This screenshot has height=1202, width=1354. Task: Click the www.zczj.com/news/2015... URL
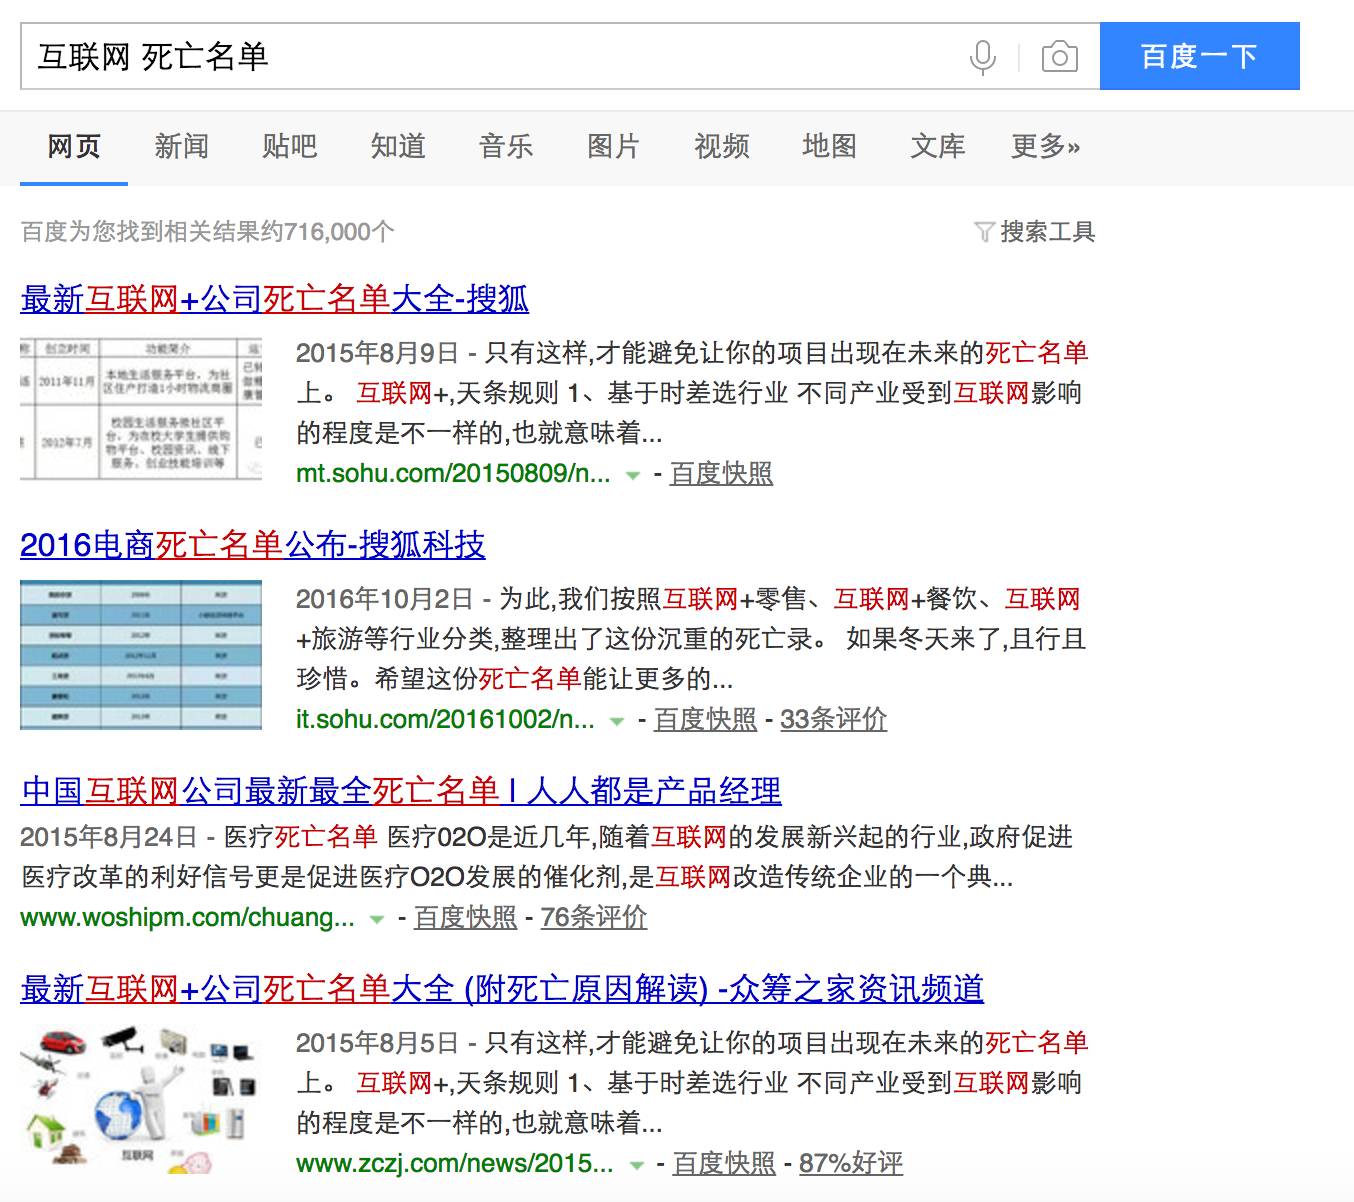455,1163
